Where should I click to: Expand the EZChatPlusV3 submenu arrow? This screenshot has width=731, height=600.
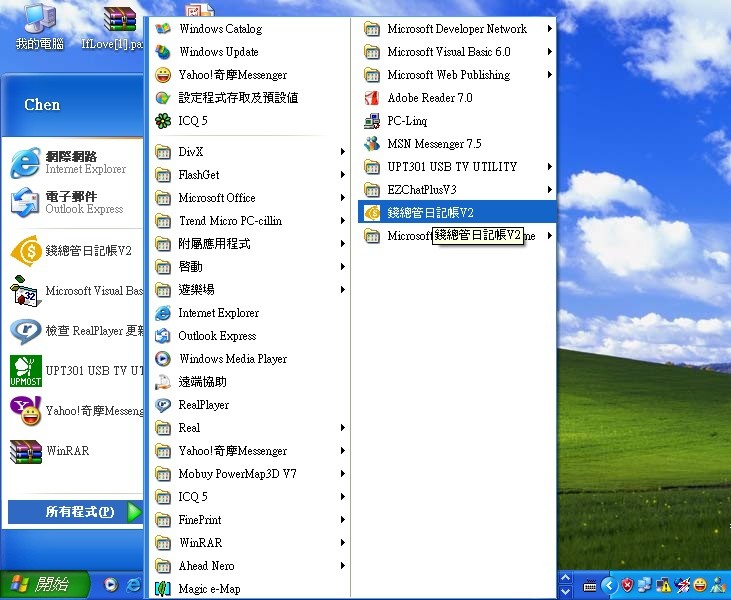click(x=550, y=190)
